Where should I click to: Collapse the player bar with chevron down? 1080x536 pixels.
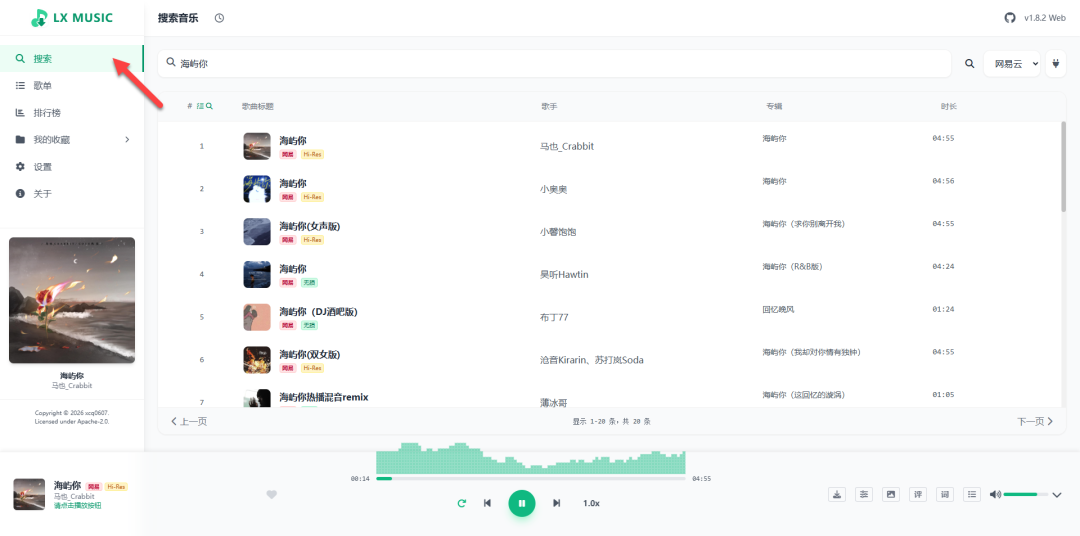tap(1057, 495)
